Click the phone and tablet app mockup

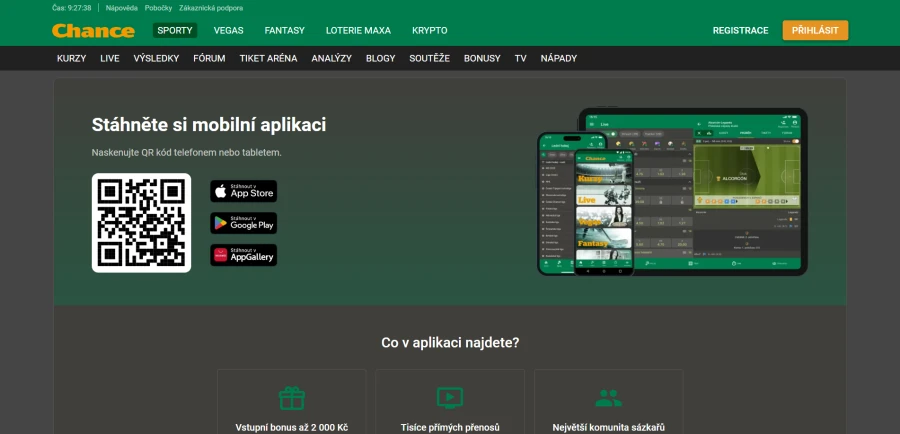pos(672,192)
